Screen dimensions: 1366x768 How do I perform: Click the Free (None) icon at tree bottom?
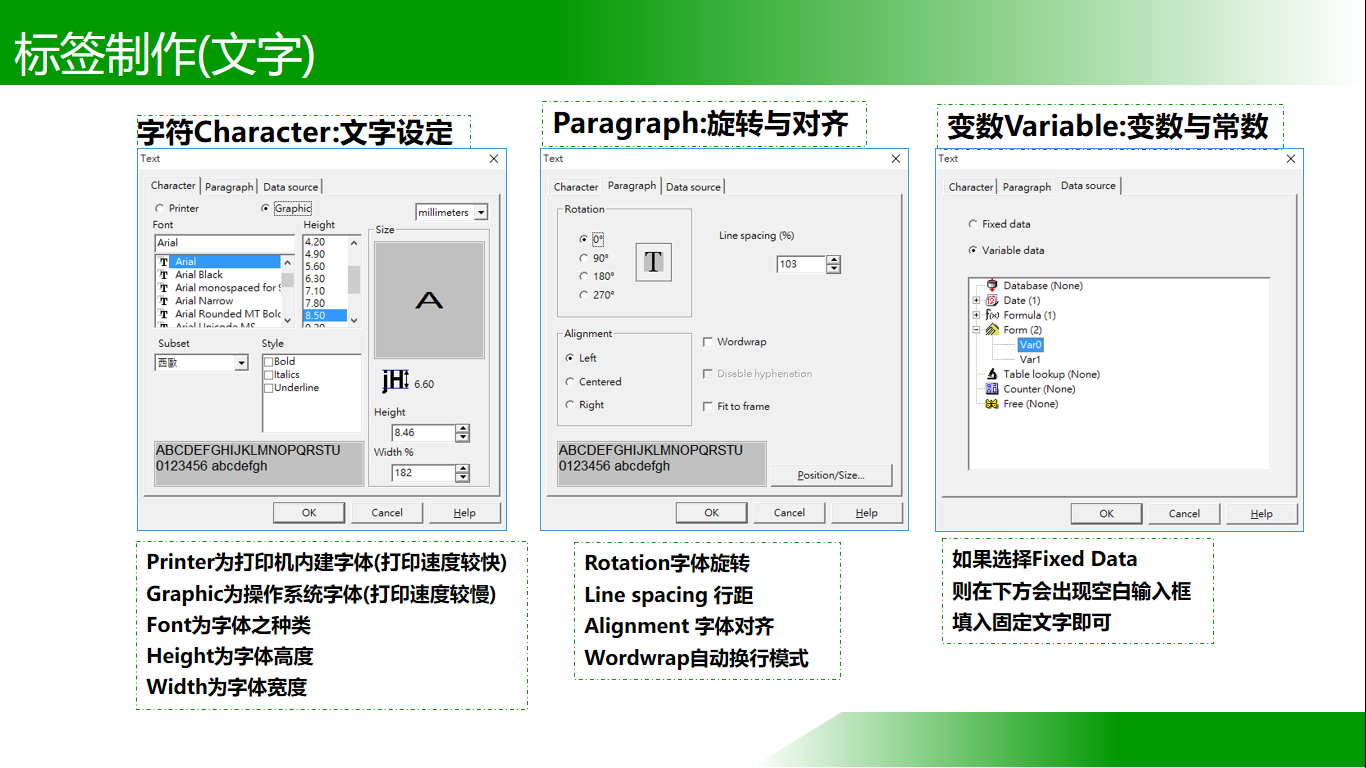click(x=992, y=403)
